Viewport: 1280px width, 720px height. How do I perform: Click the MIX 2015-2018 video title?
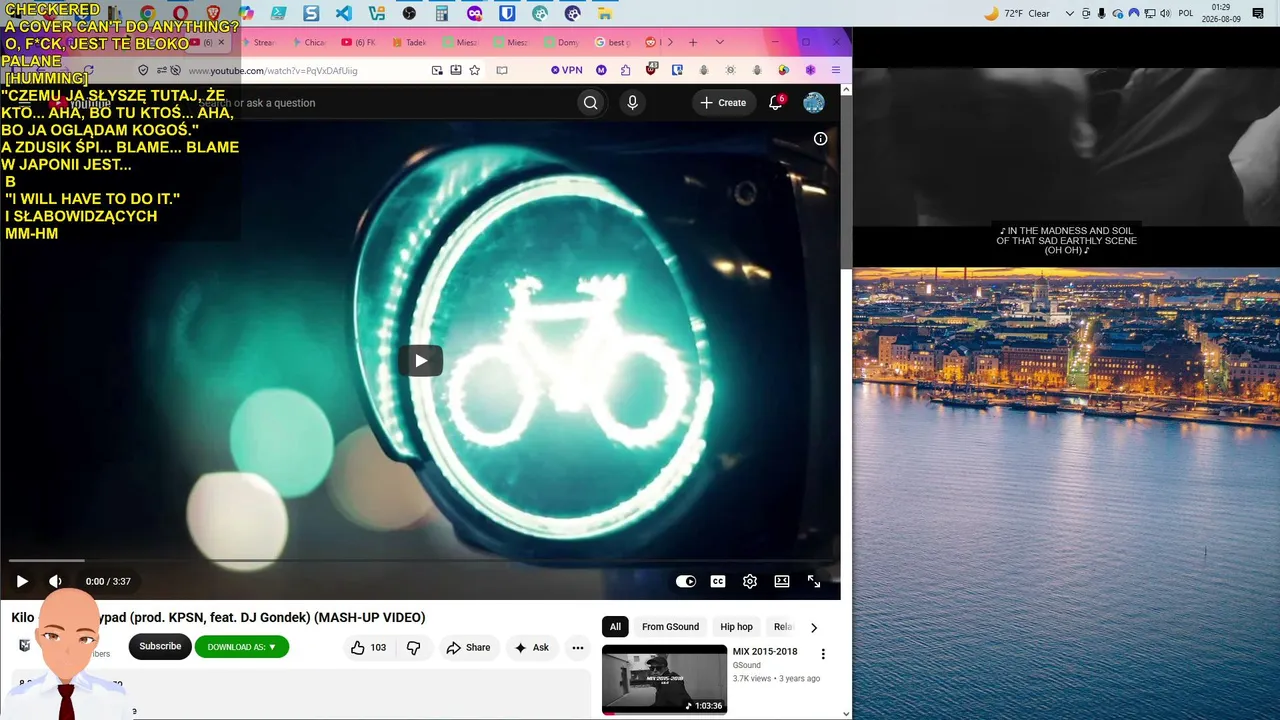coord(765,652)
